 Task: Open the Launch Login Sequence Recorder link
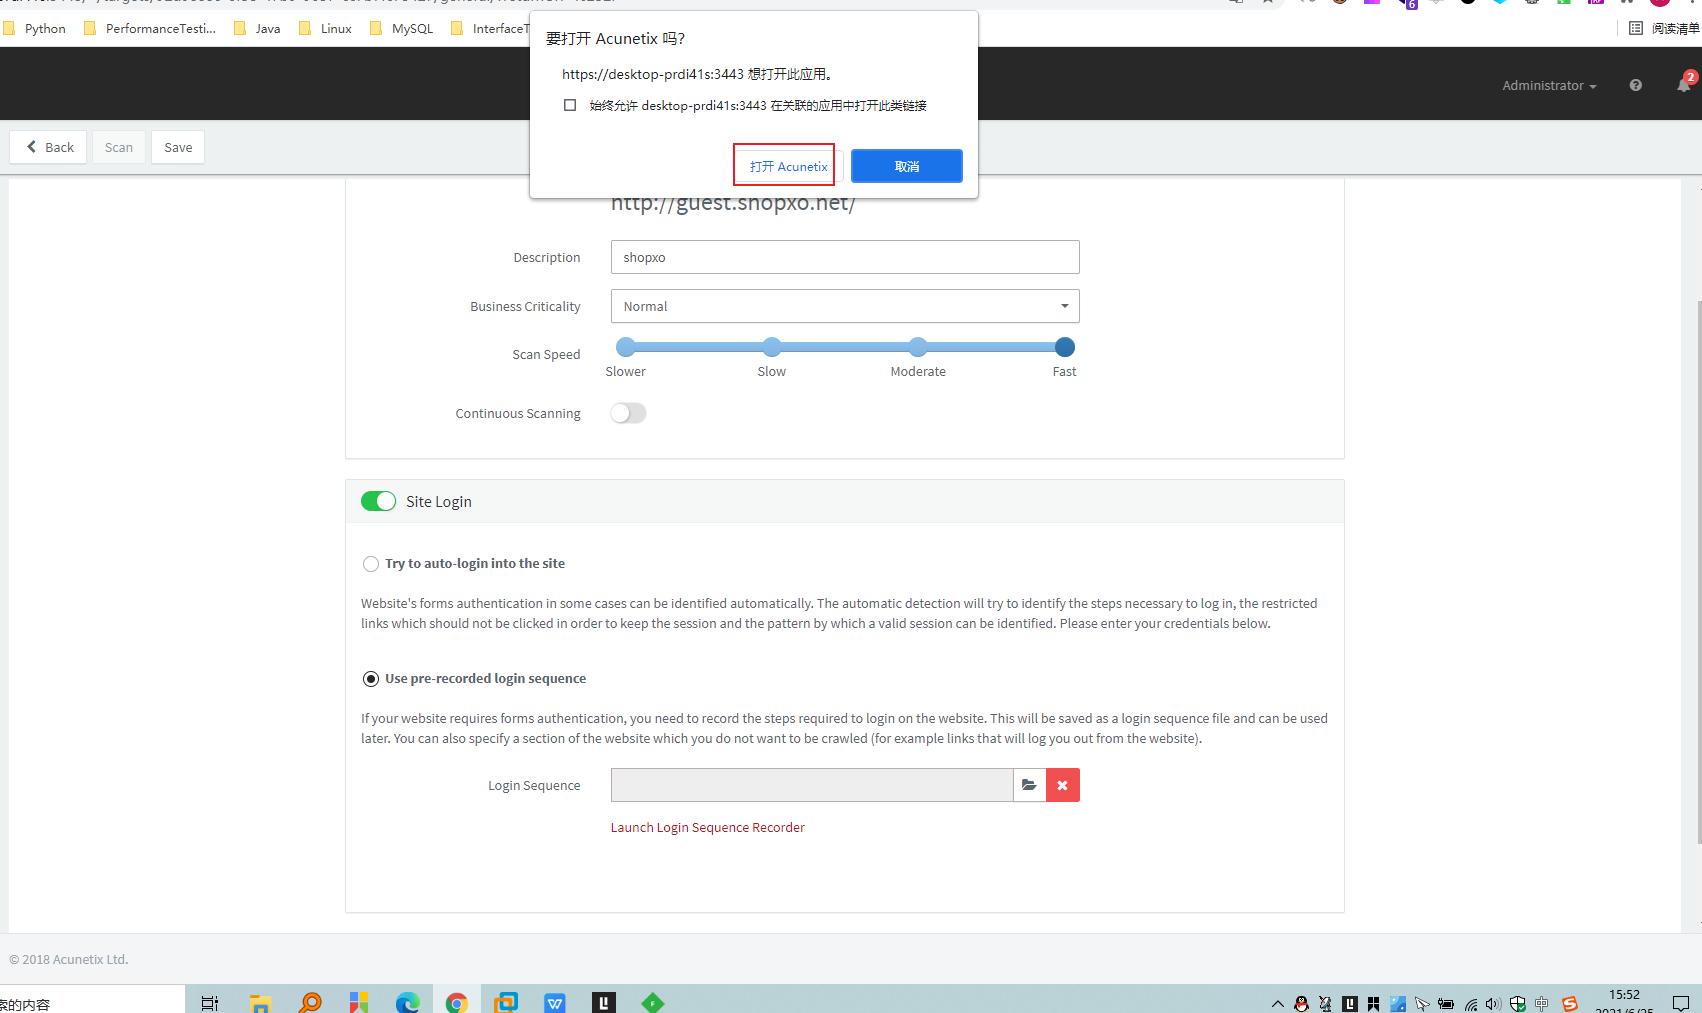[x=707, y=827]
